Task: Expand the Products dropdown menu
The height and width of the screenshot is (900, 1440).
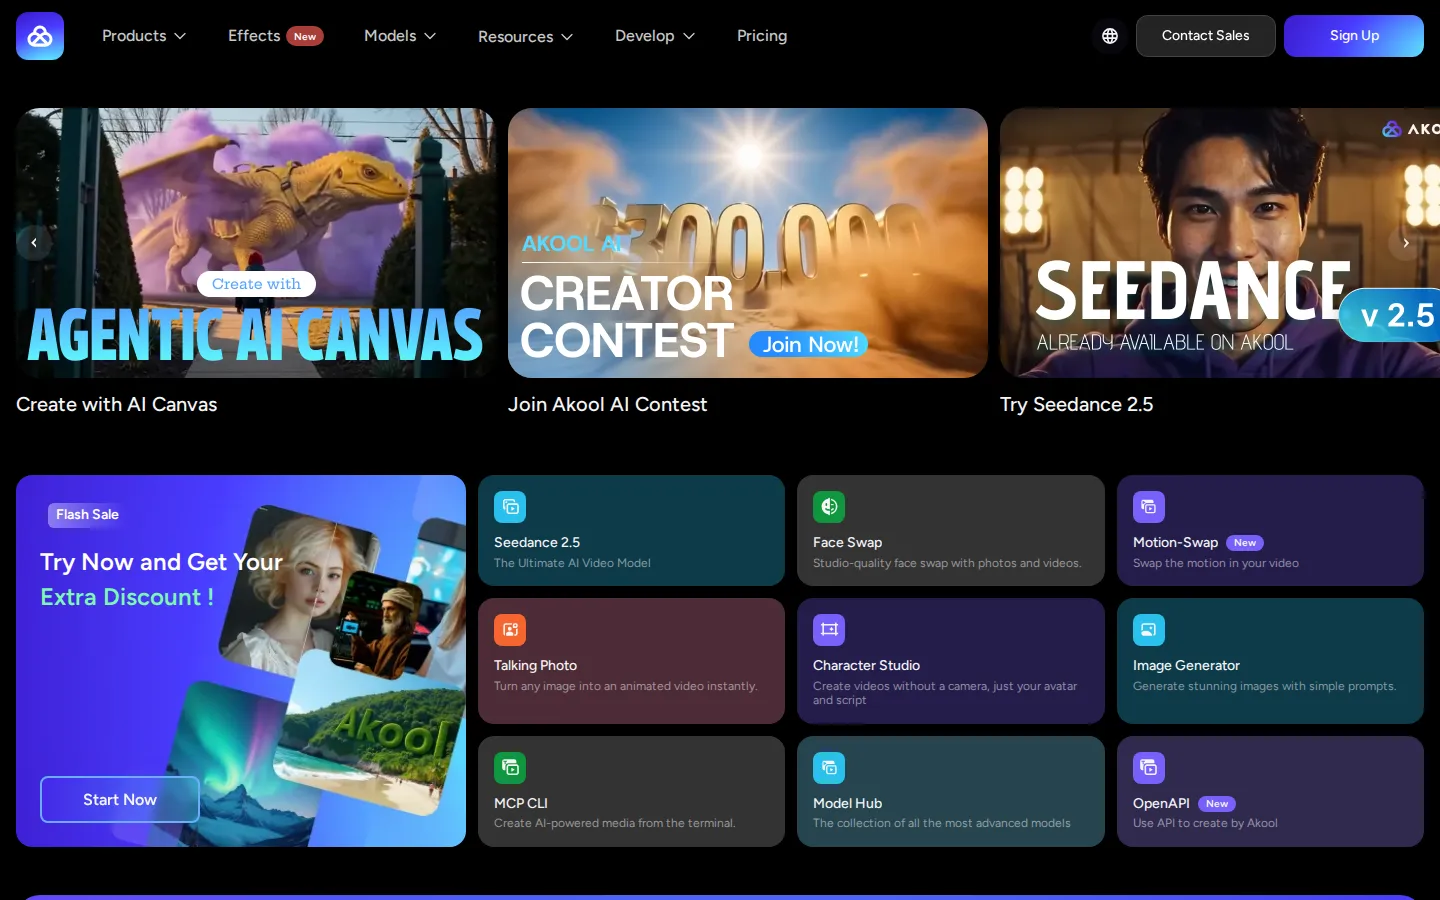Action: [x=144, y=36]
